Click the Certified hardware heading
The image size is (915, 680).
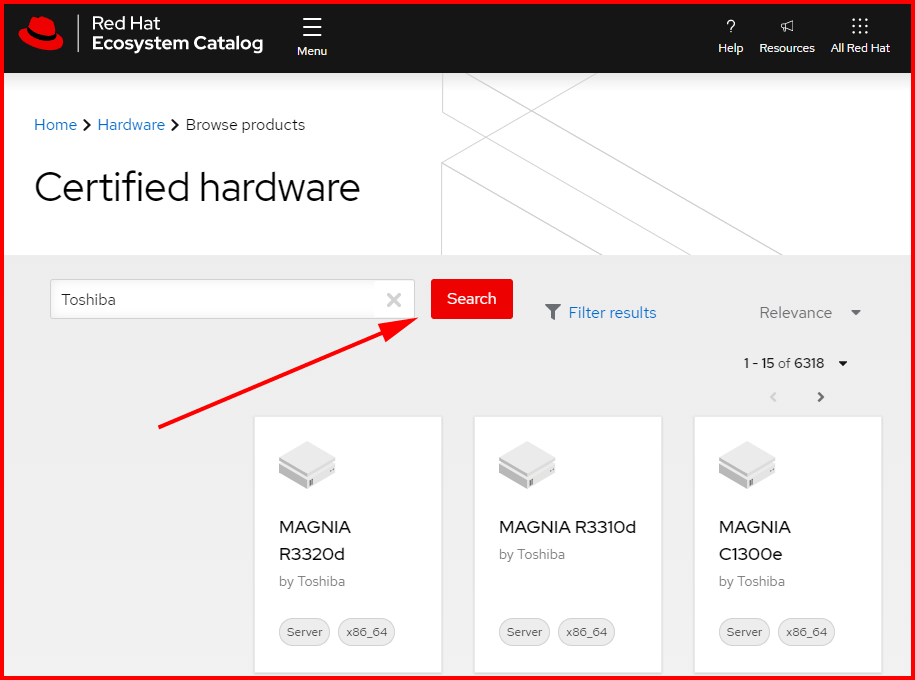tap(197, 187)
